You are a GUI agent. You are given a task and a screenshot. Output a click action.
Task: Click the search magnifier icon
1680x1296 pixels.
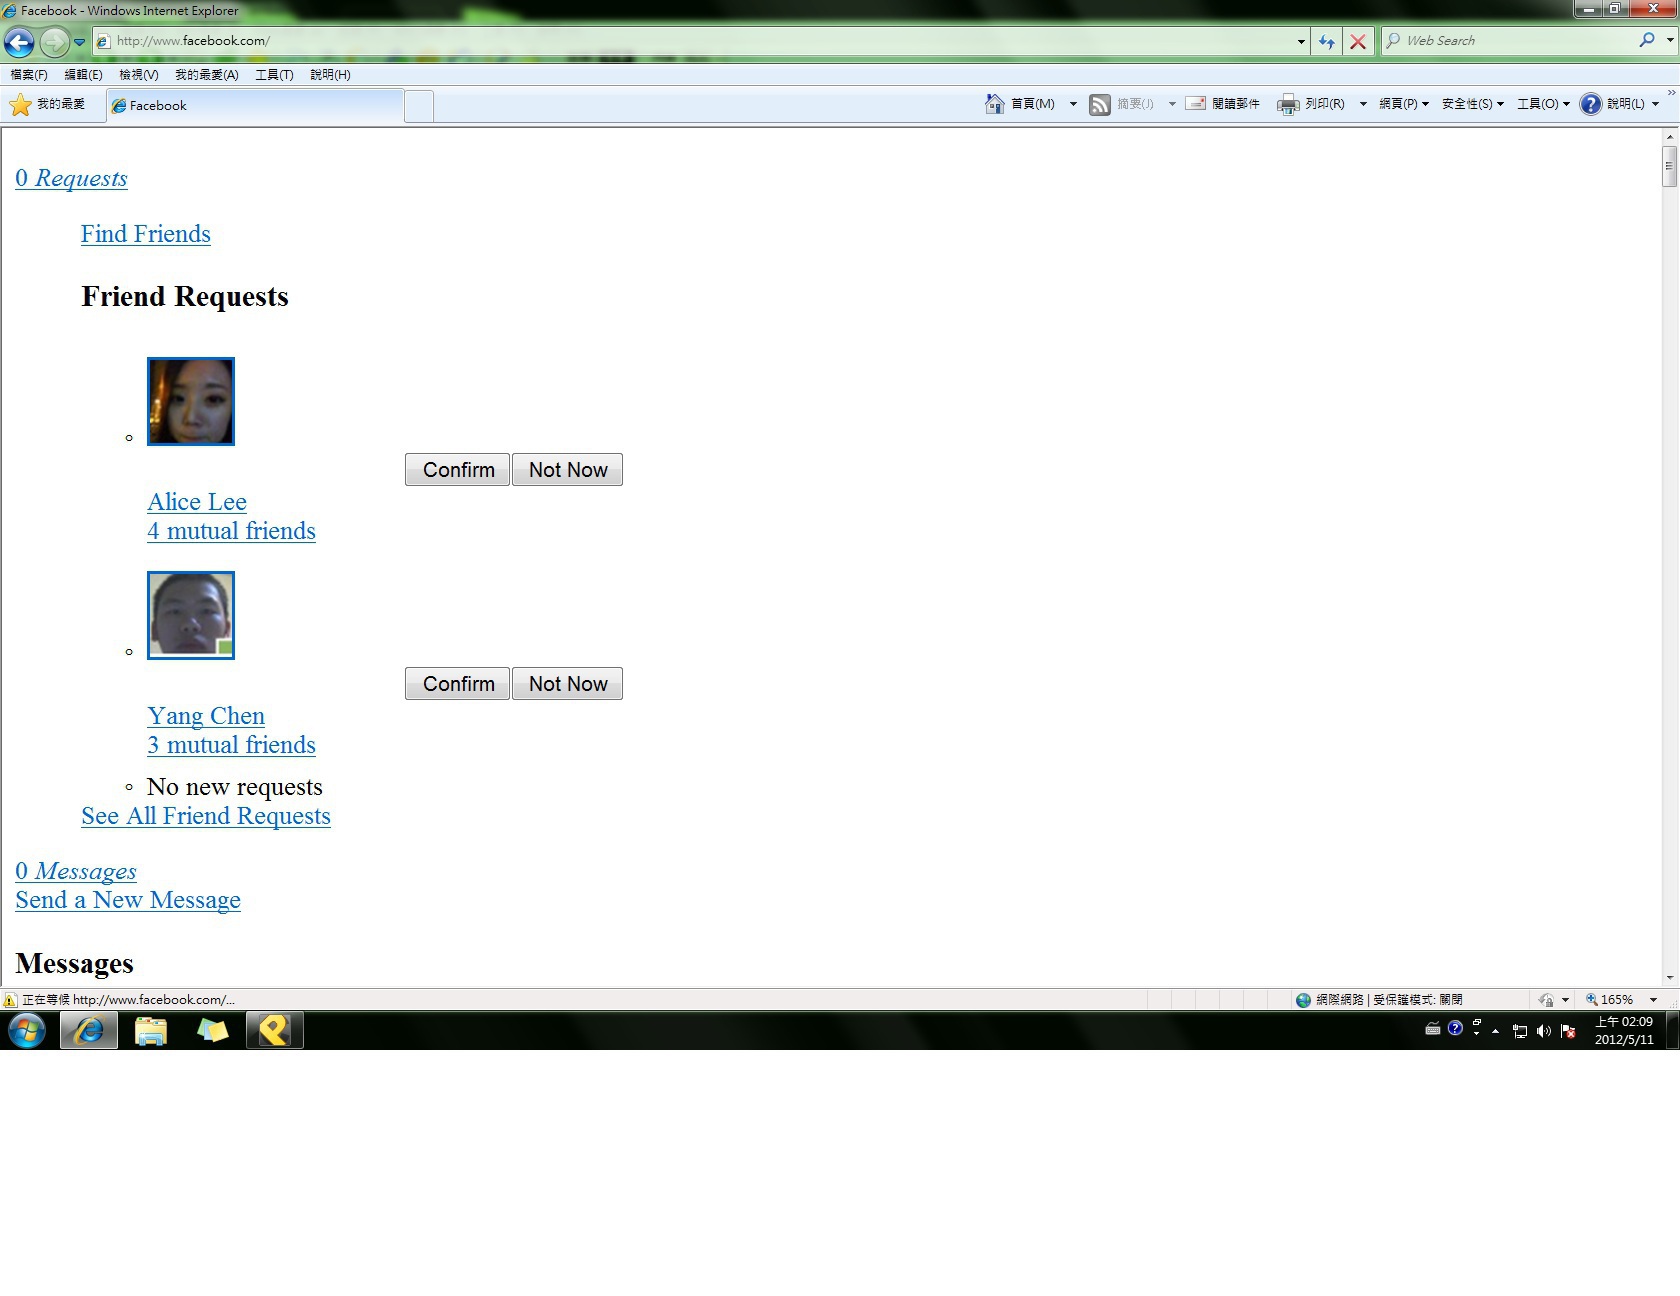1646,40
